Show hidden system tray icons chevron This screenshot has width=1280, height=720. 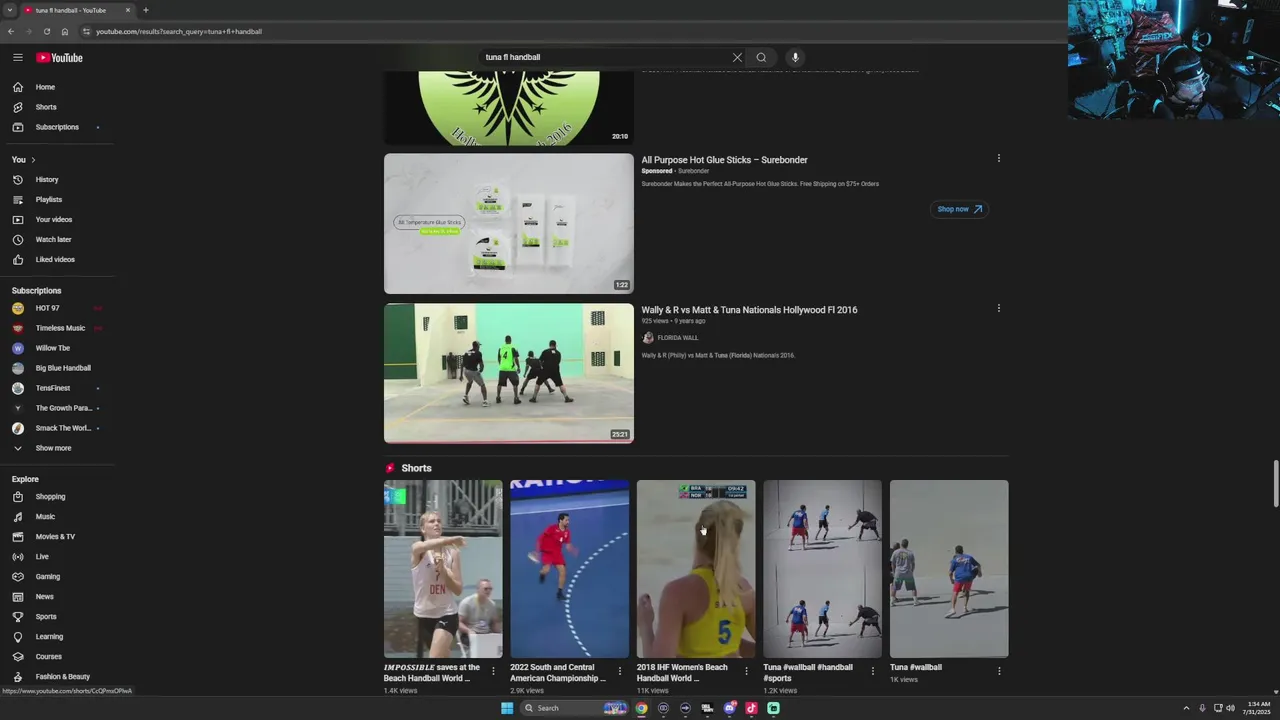(x=1188, y=708)
